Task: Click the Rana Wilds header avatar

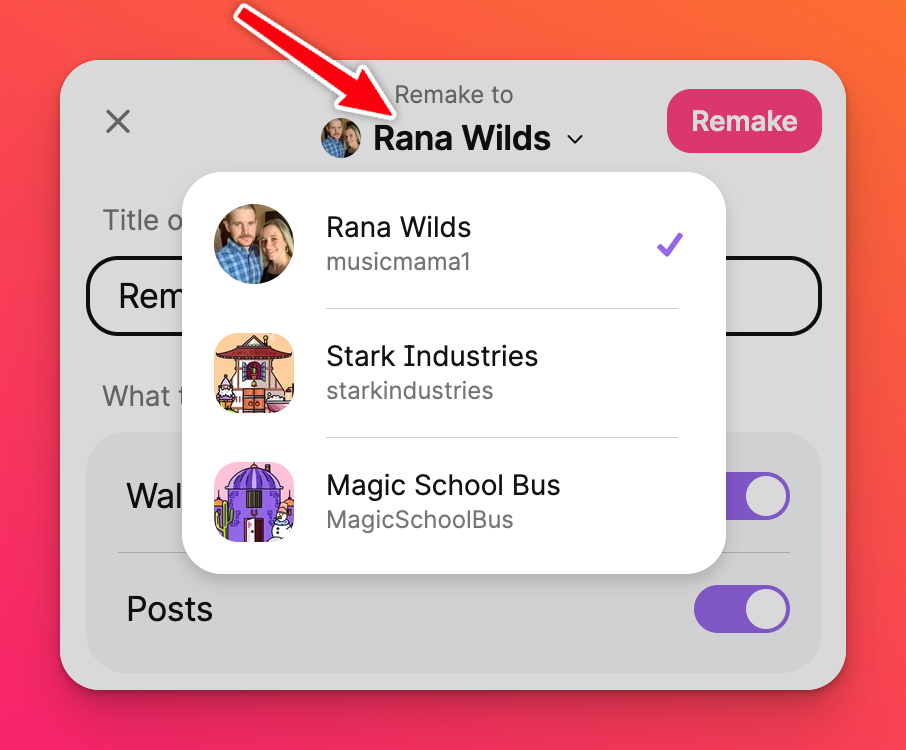Action: 341,138
